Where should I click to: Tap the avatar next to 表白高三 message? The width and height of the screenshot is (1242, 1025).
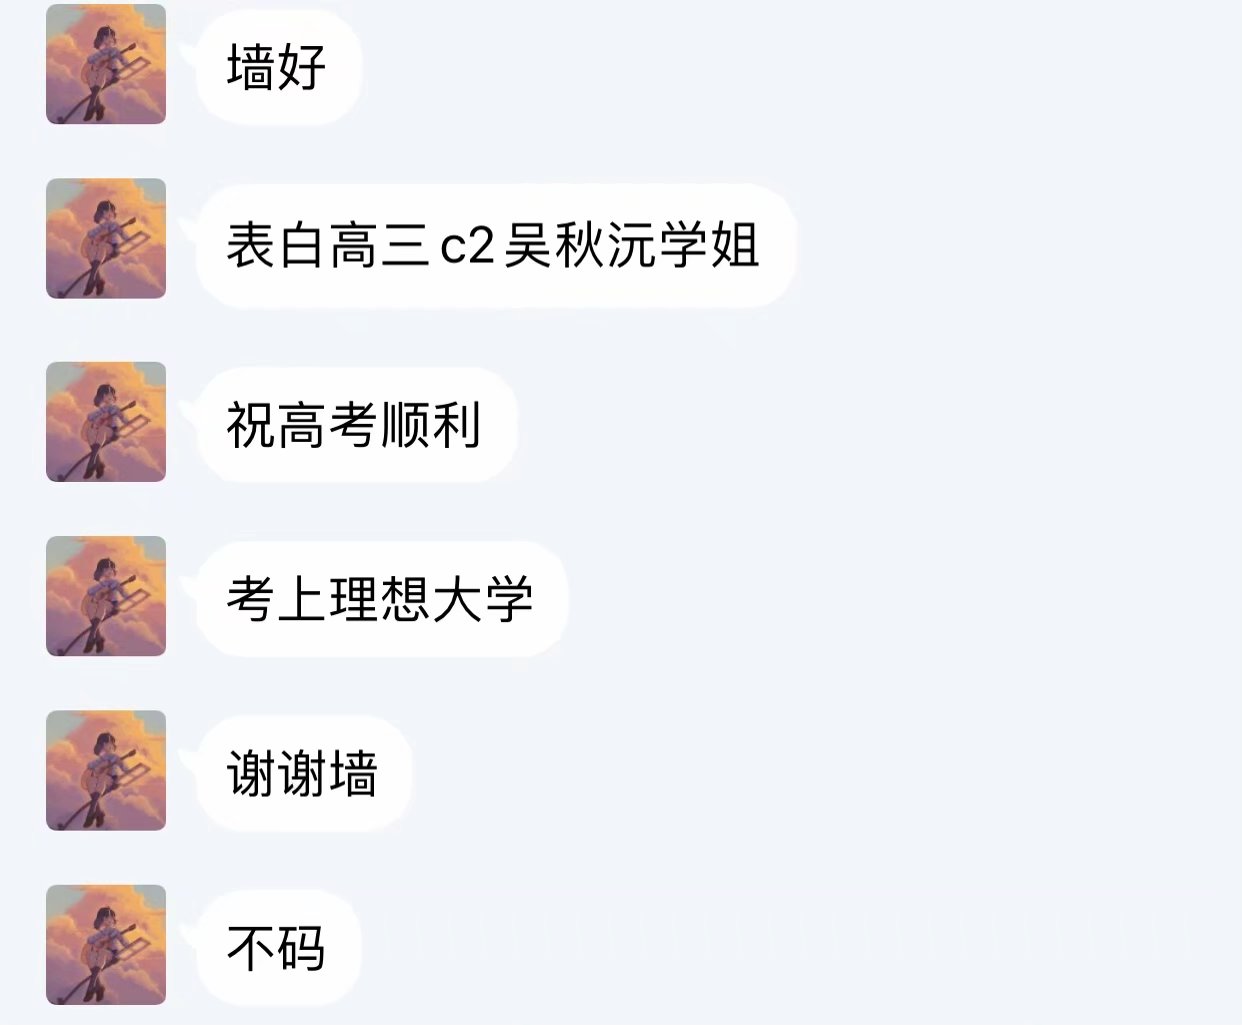pyautogui.click(x=106, y=238)
